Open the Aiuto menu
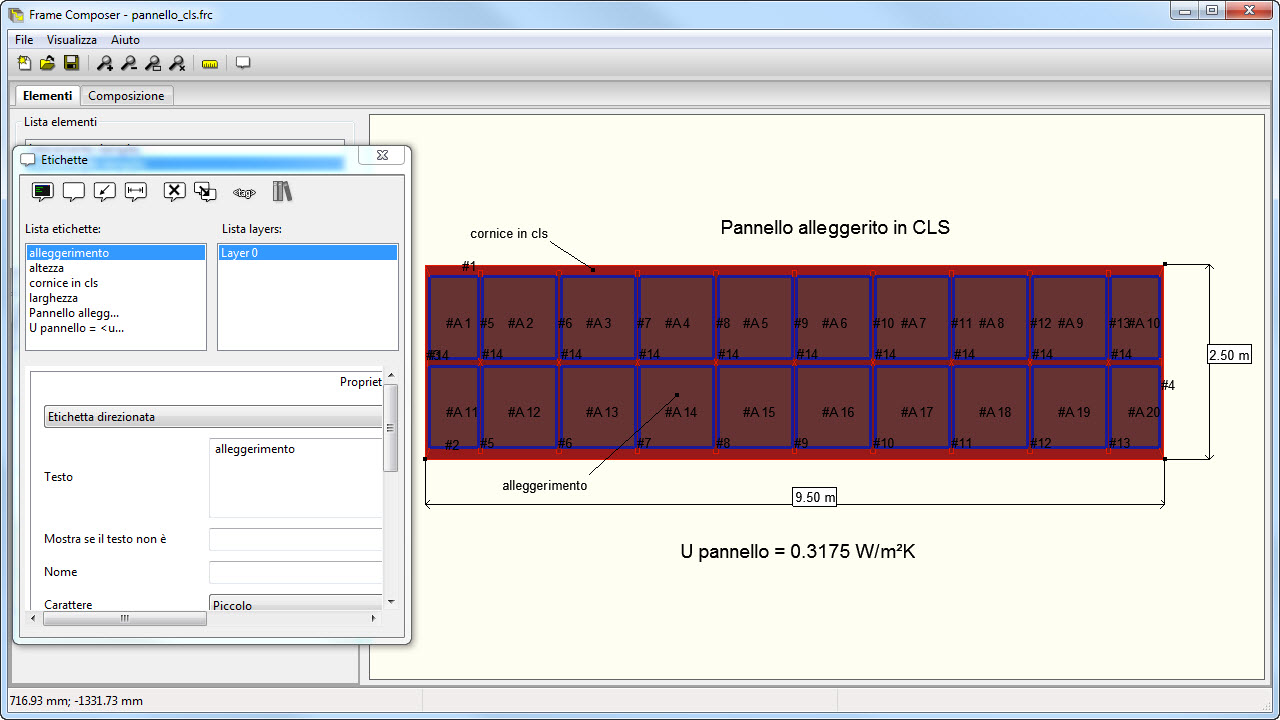1280x720 pixels. coord(125,40)
